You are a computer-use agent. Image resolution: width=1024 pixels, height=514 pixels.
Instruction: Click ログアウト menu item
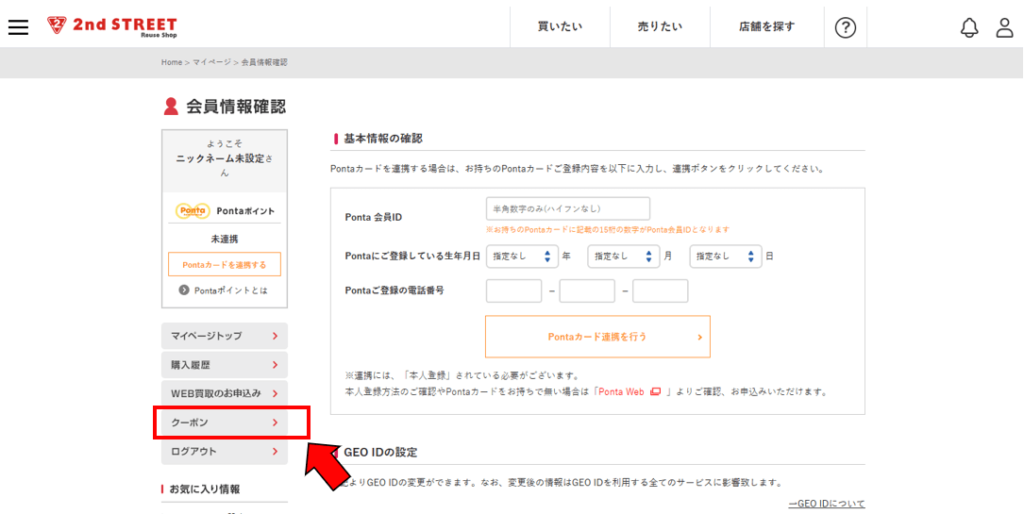pos(224,451)
